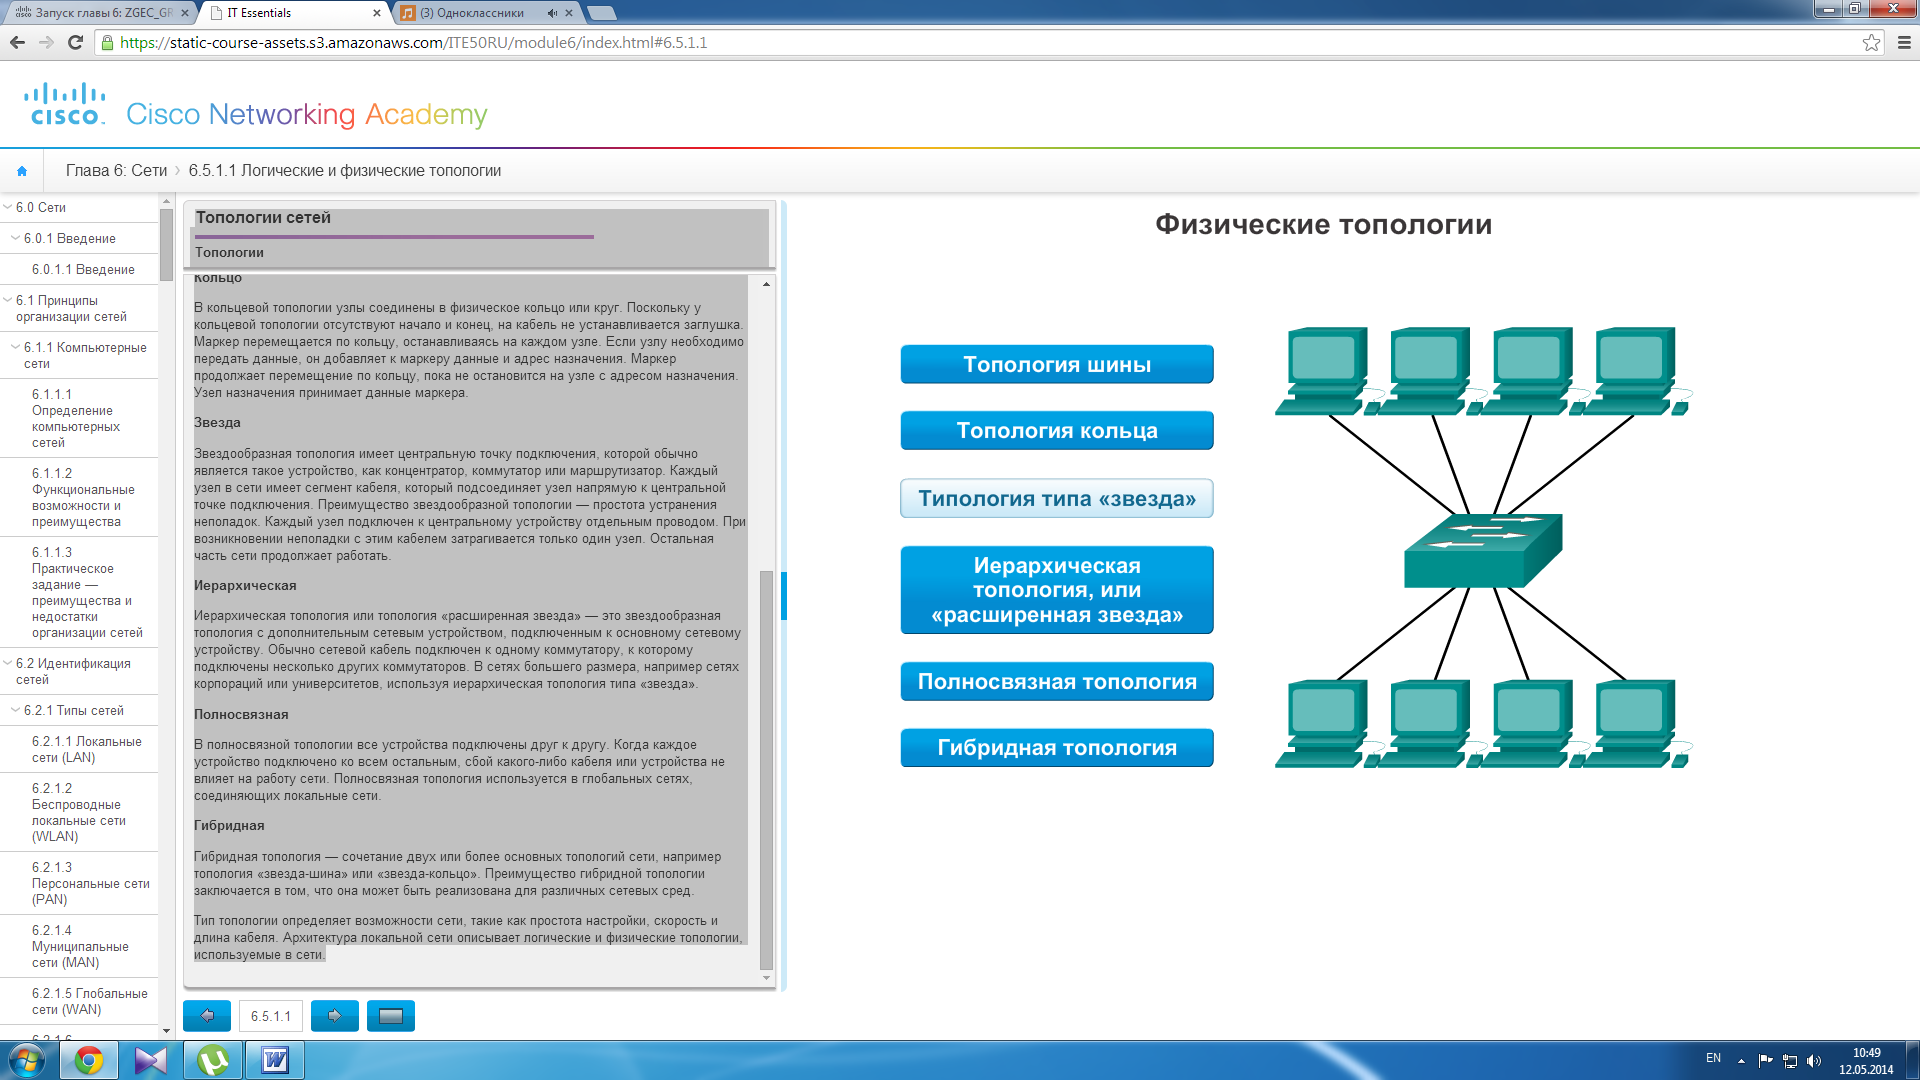Collapse 6.0.1 Введение subsection
Image resolution: width=1920 pixels, height=1080 pixels.
pyautogui.click(x=15, y=238)
